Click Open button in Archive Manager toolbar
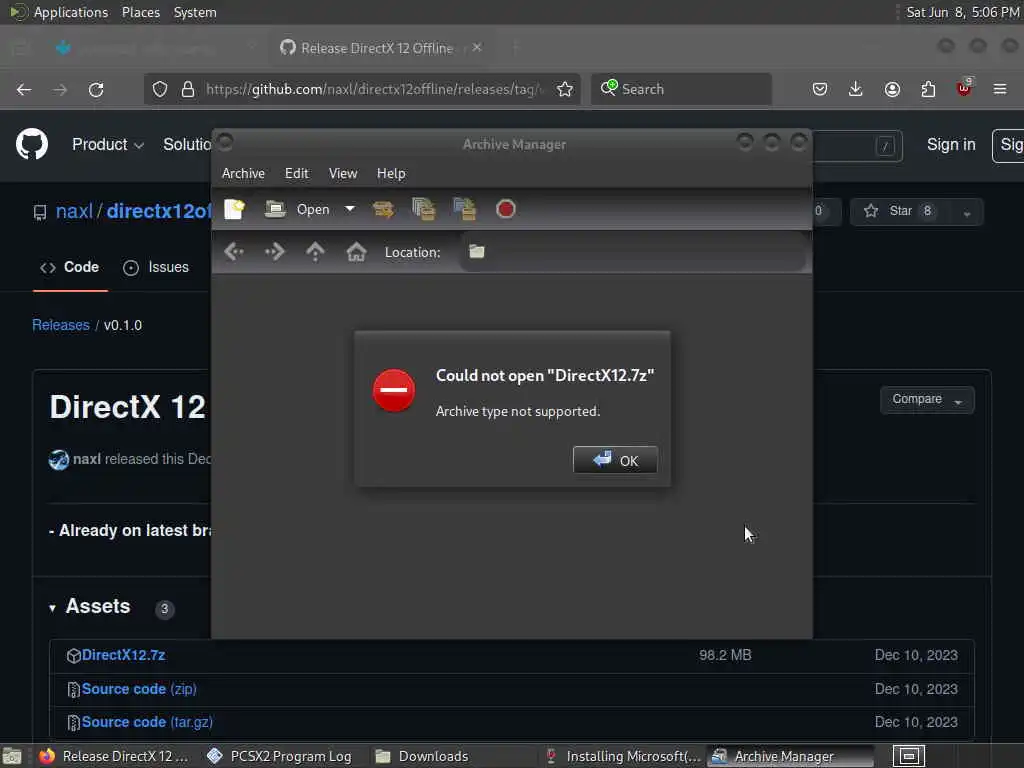This screenshot has height=768, width=1024. click(x=297, y=209)
